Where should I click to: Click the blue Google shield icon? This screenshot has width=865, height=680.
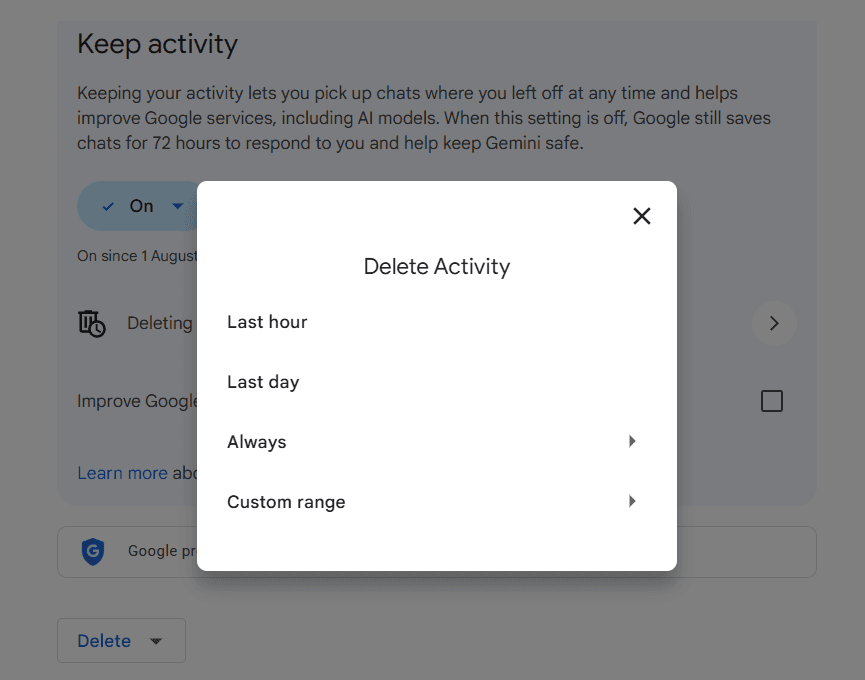(93, 551)
